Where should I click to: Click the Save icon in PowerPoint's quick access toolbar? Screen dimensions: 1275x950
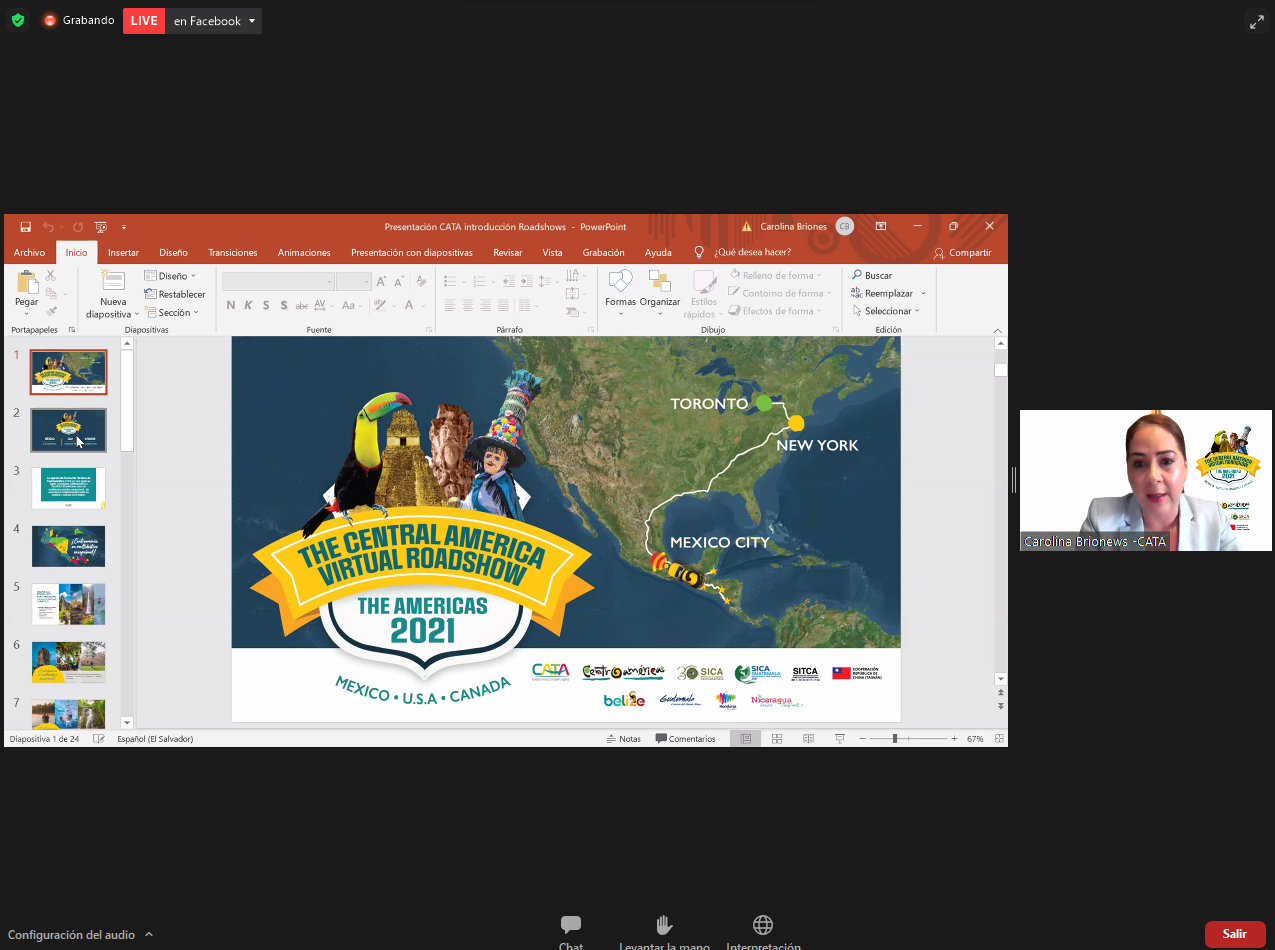coord(26,227)
